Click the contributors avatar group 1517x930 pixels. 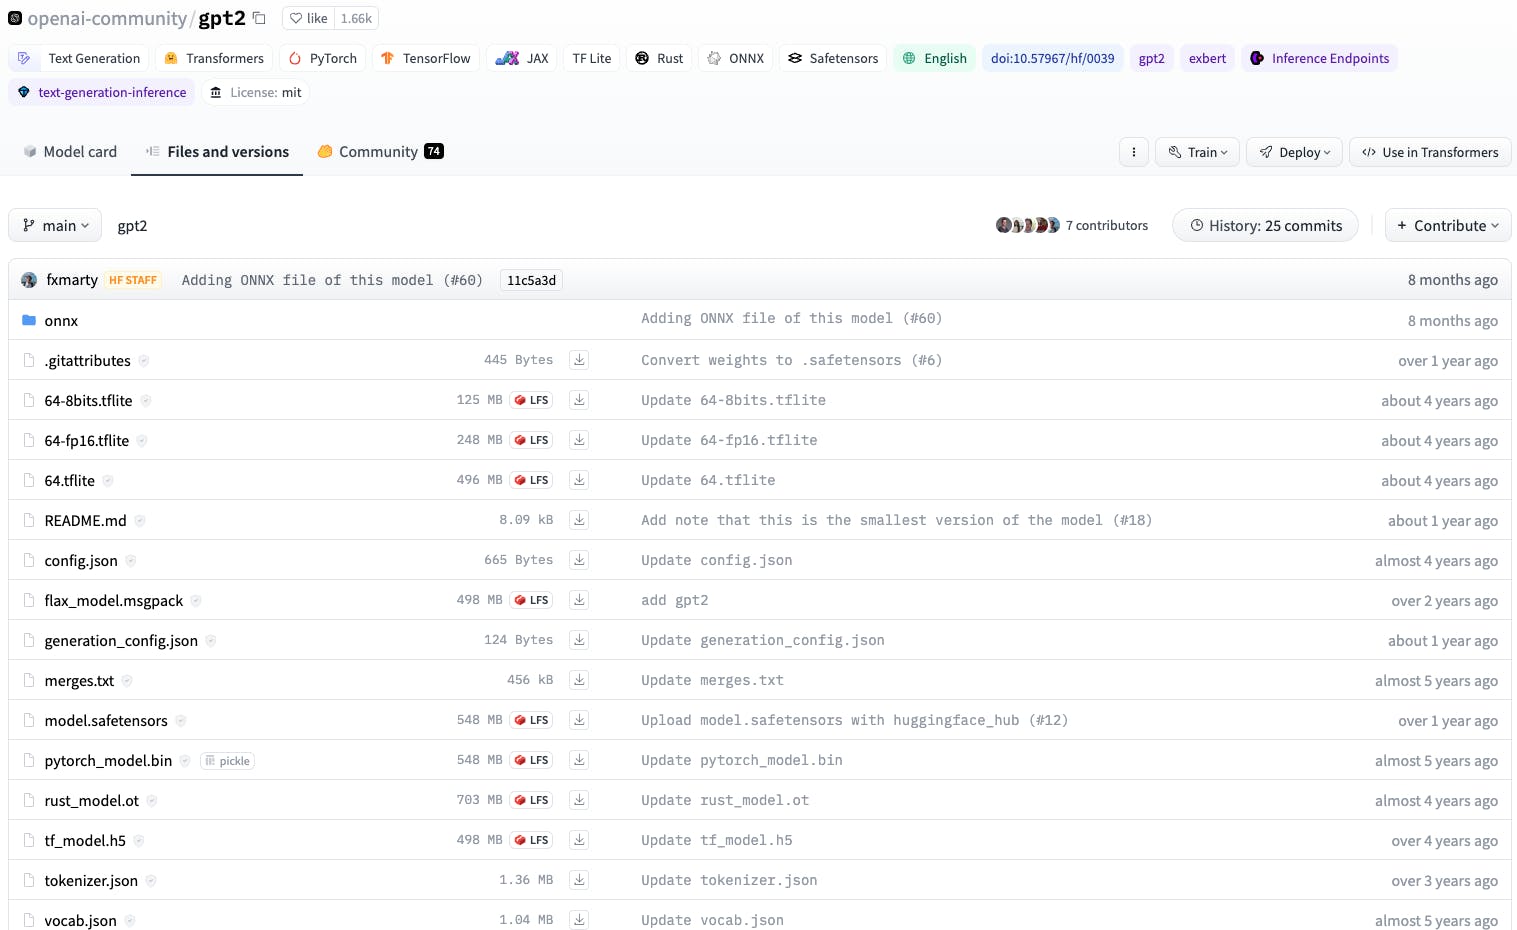click(x=1028, y=225)
